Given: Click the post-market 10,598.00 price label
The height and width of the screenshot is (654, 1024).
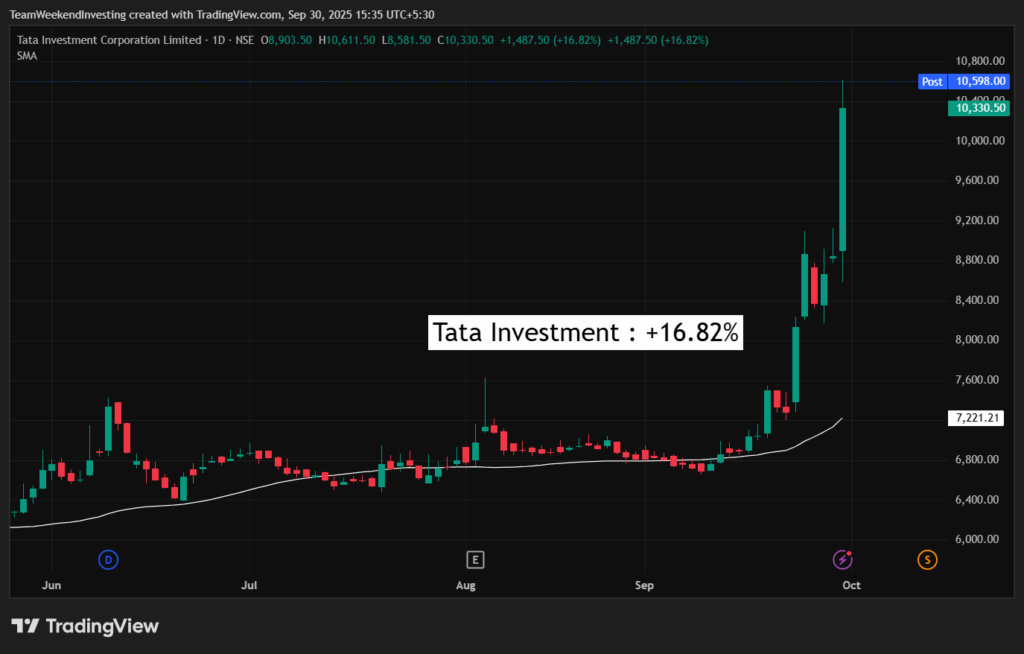Looking at the screenshot, I should pos(979,81).
